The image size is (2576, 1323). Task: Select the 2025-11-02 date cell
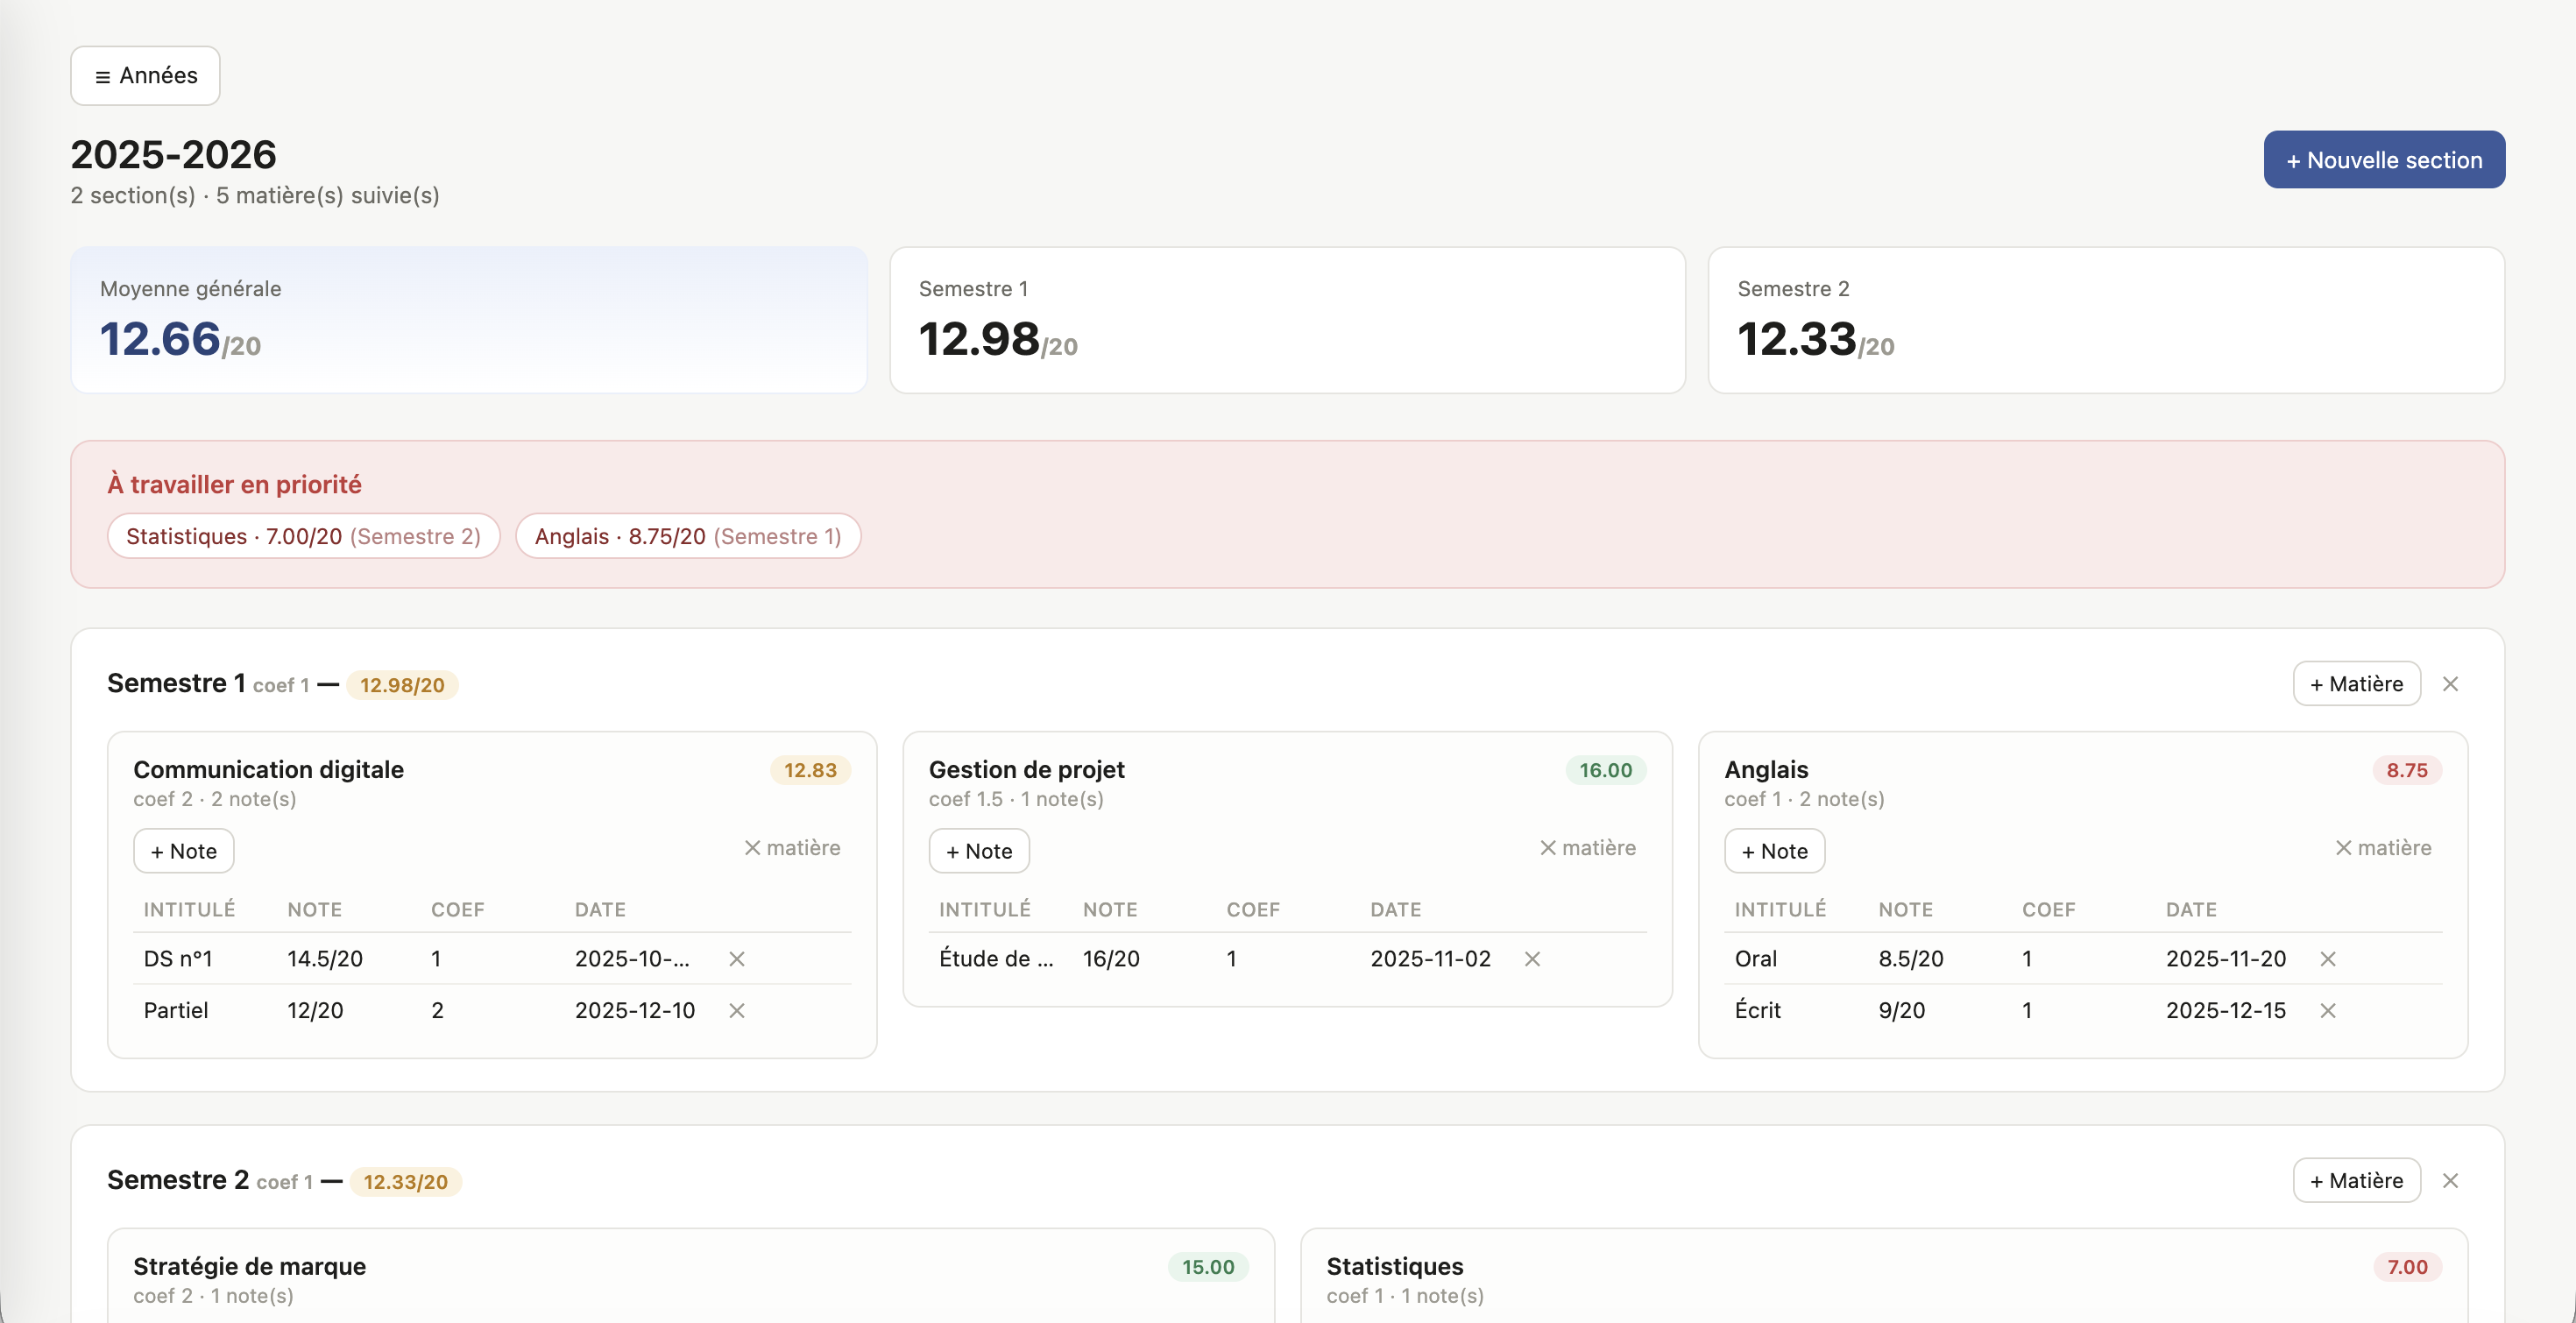click(1430, 959)
